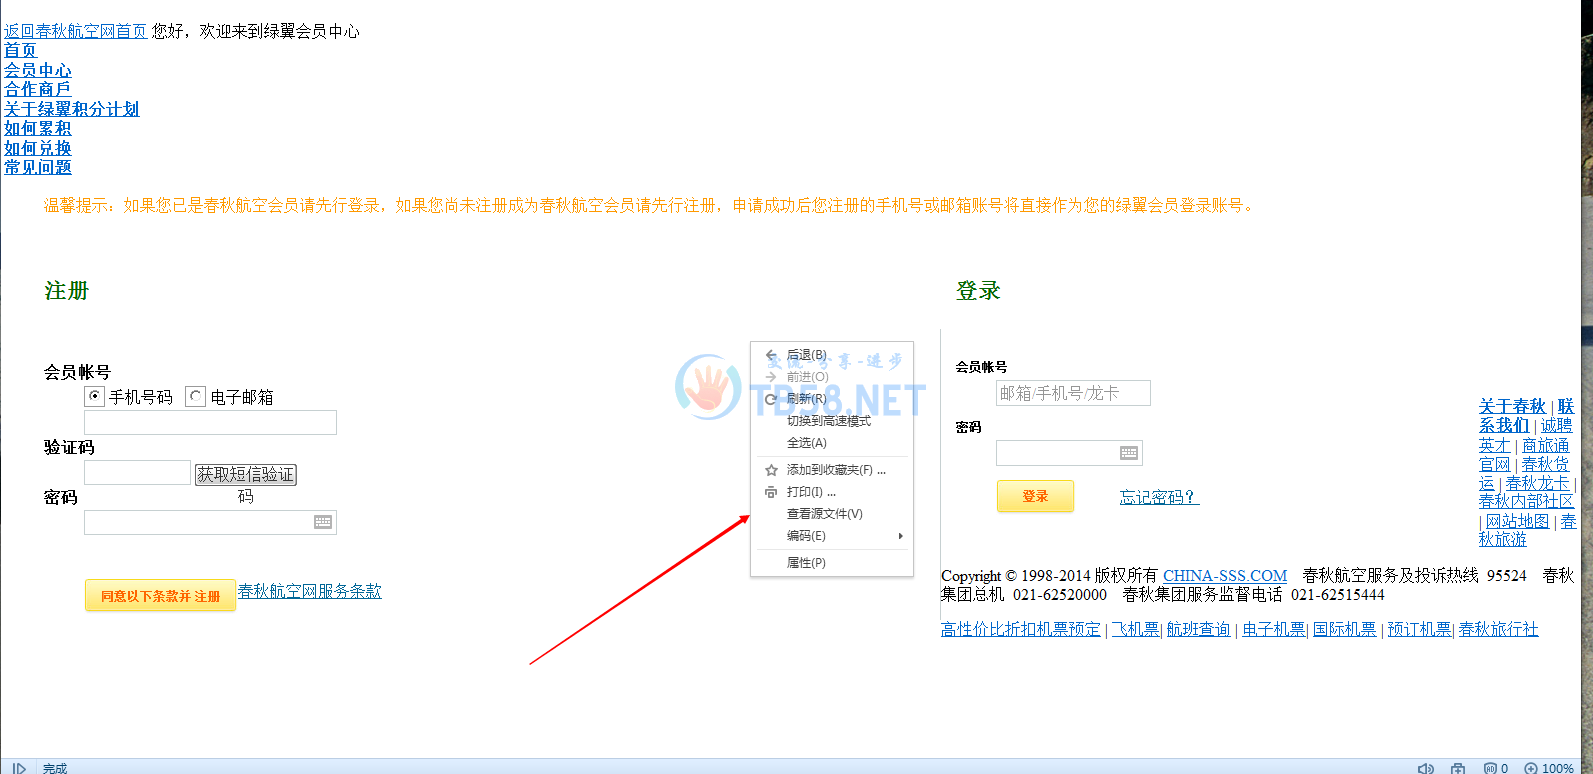
Task: Click the registration 密码 input field
Action: [x=210, y=522]
